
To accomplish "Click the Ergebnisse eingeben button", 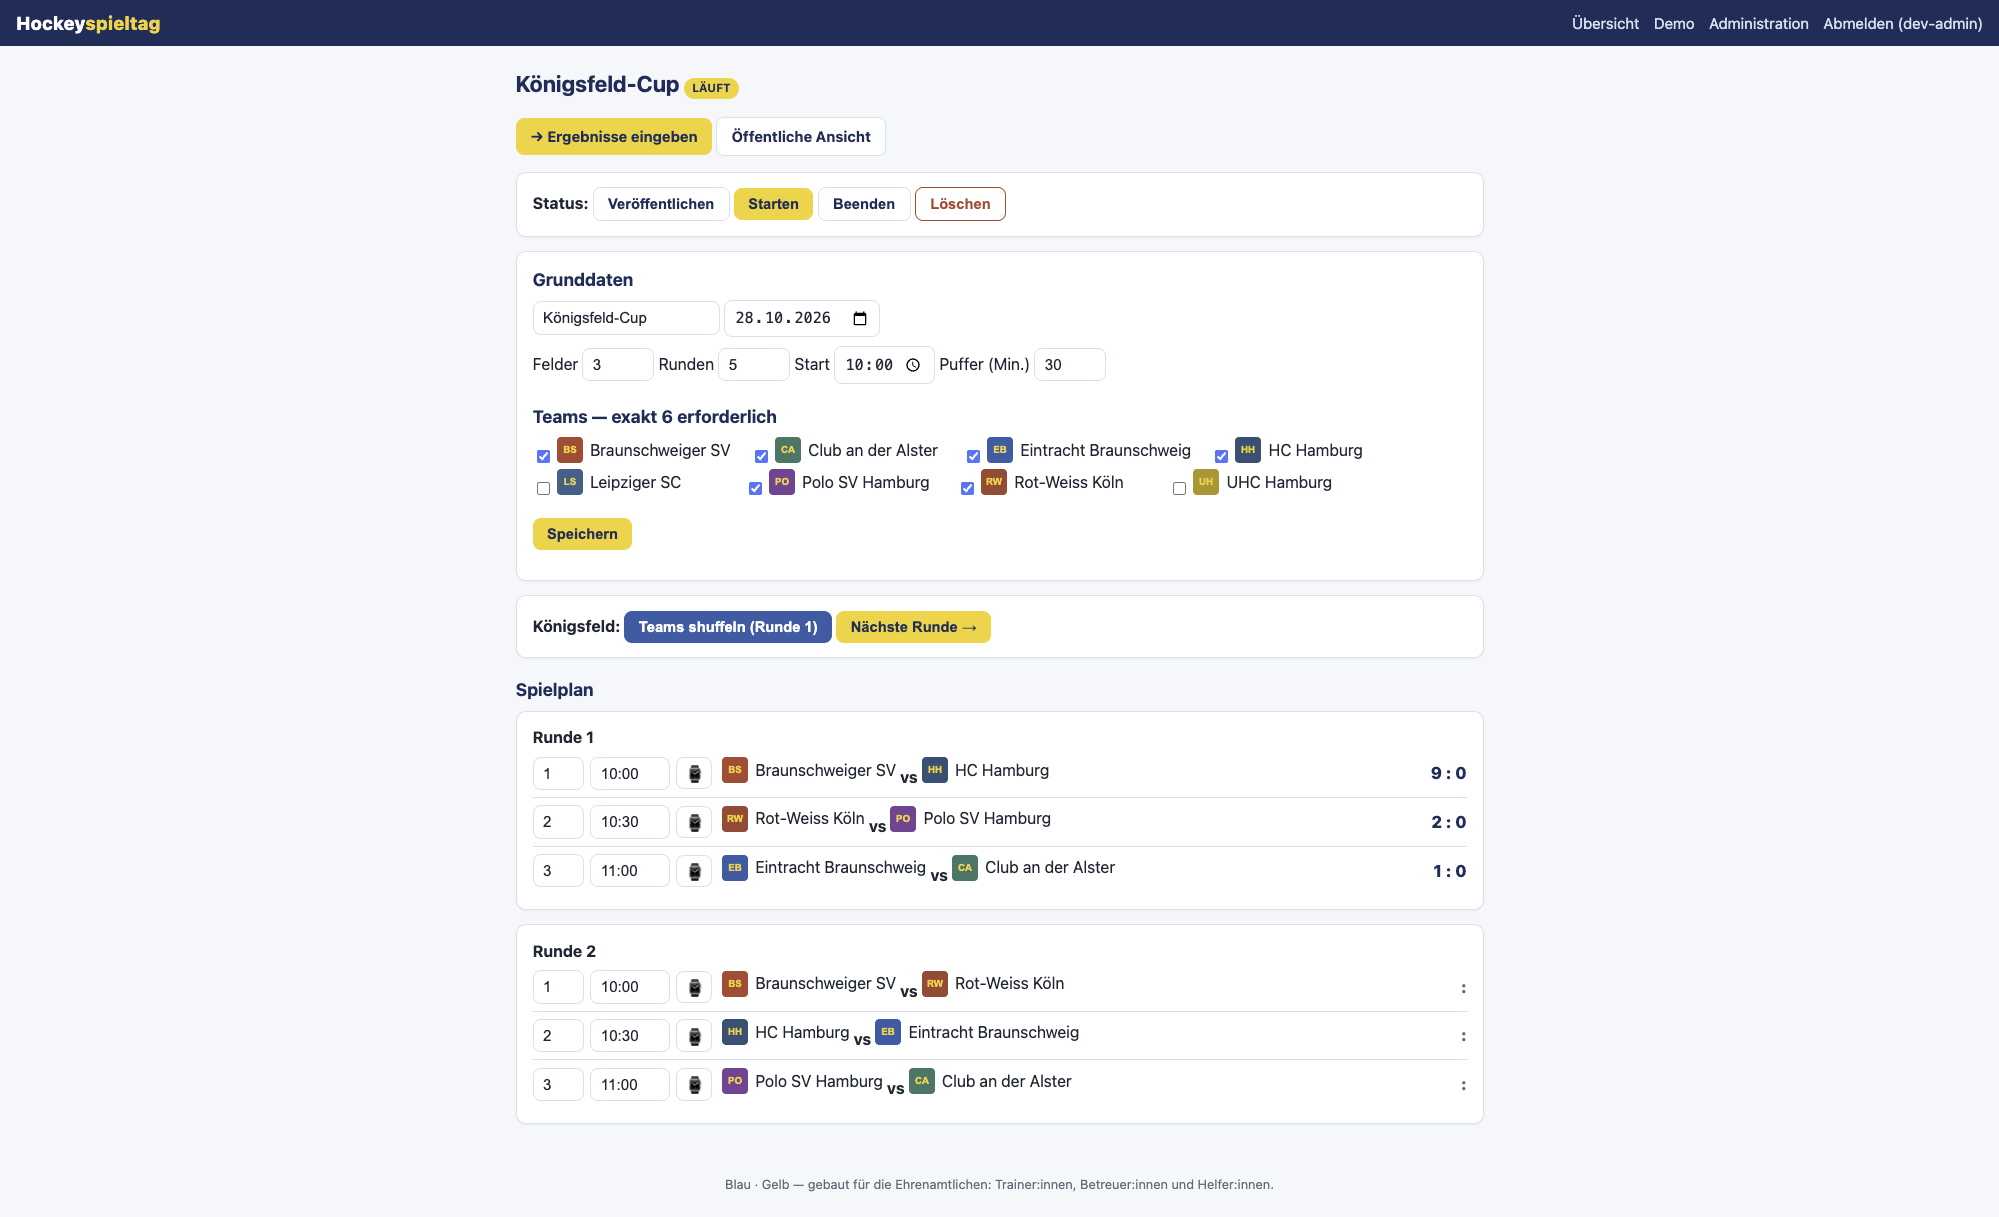I will 614,137.
